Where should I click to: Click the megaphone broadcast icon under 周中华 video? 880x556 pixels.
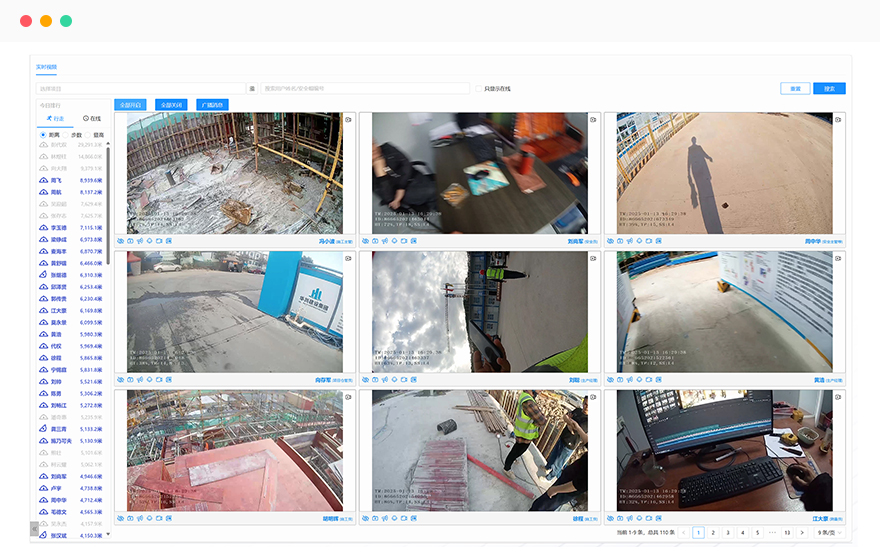click(x=629, y=241)
